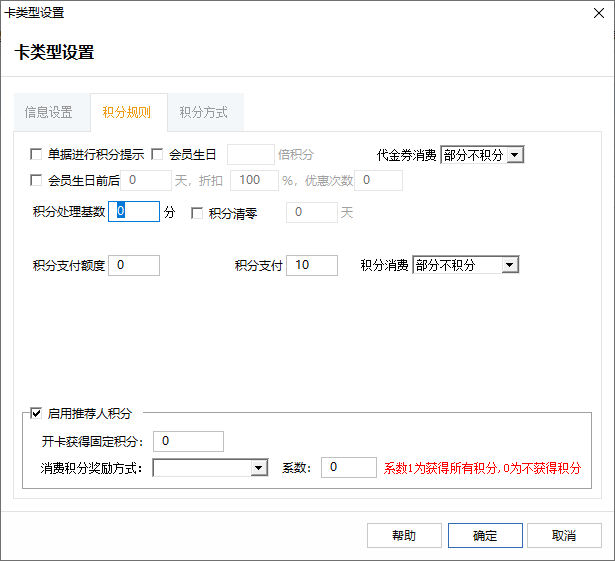The width and height of the screenshot is (615, 561).
Task: Toggle the 积分清零 checkbox
Action: click(197, 213)
